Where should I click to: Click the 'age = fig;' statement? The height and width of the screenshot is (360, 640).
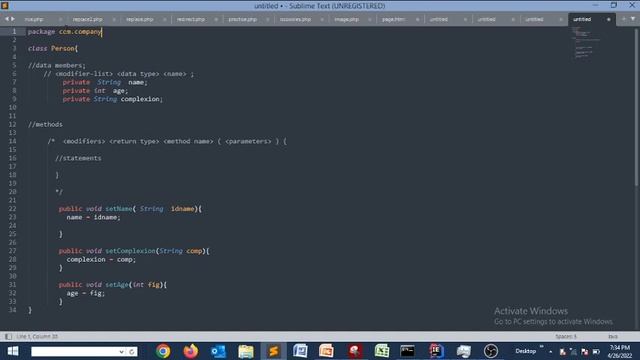(x=85, y=293)
